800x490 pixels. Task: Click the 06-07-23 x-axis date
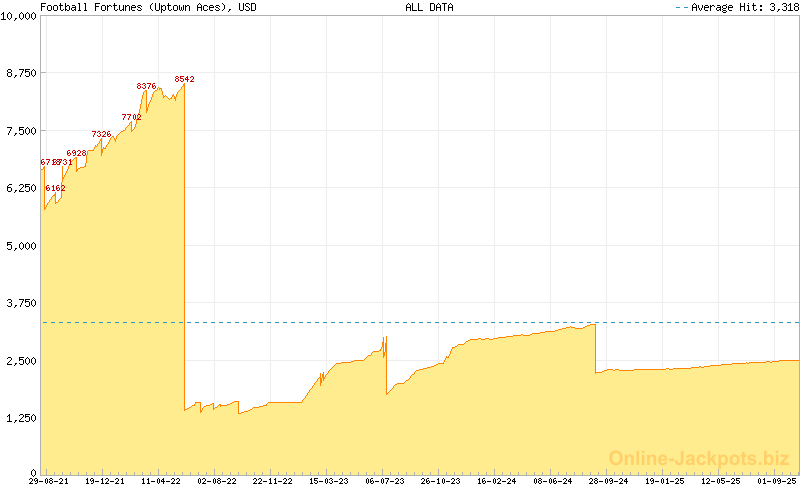point(385,482)
